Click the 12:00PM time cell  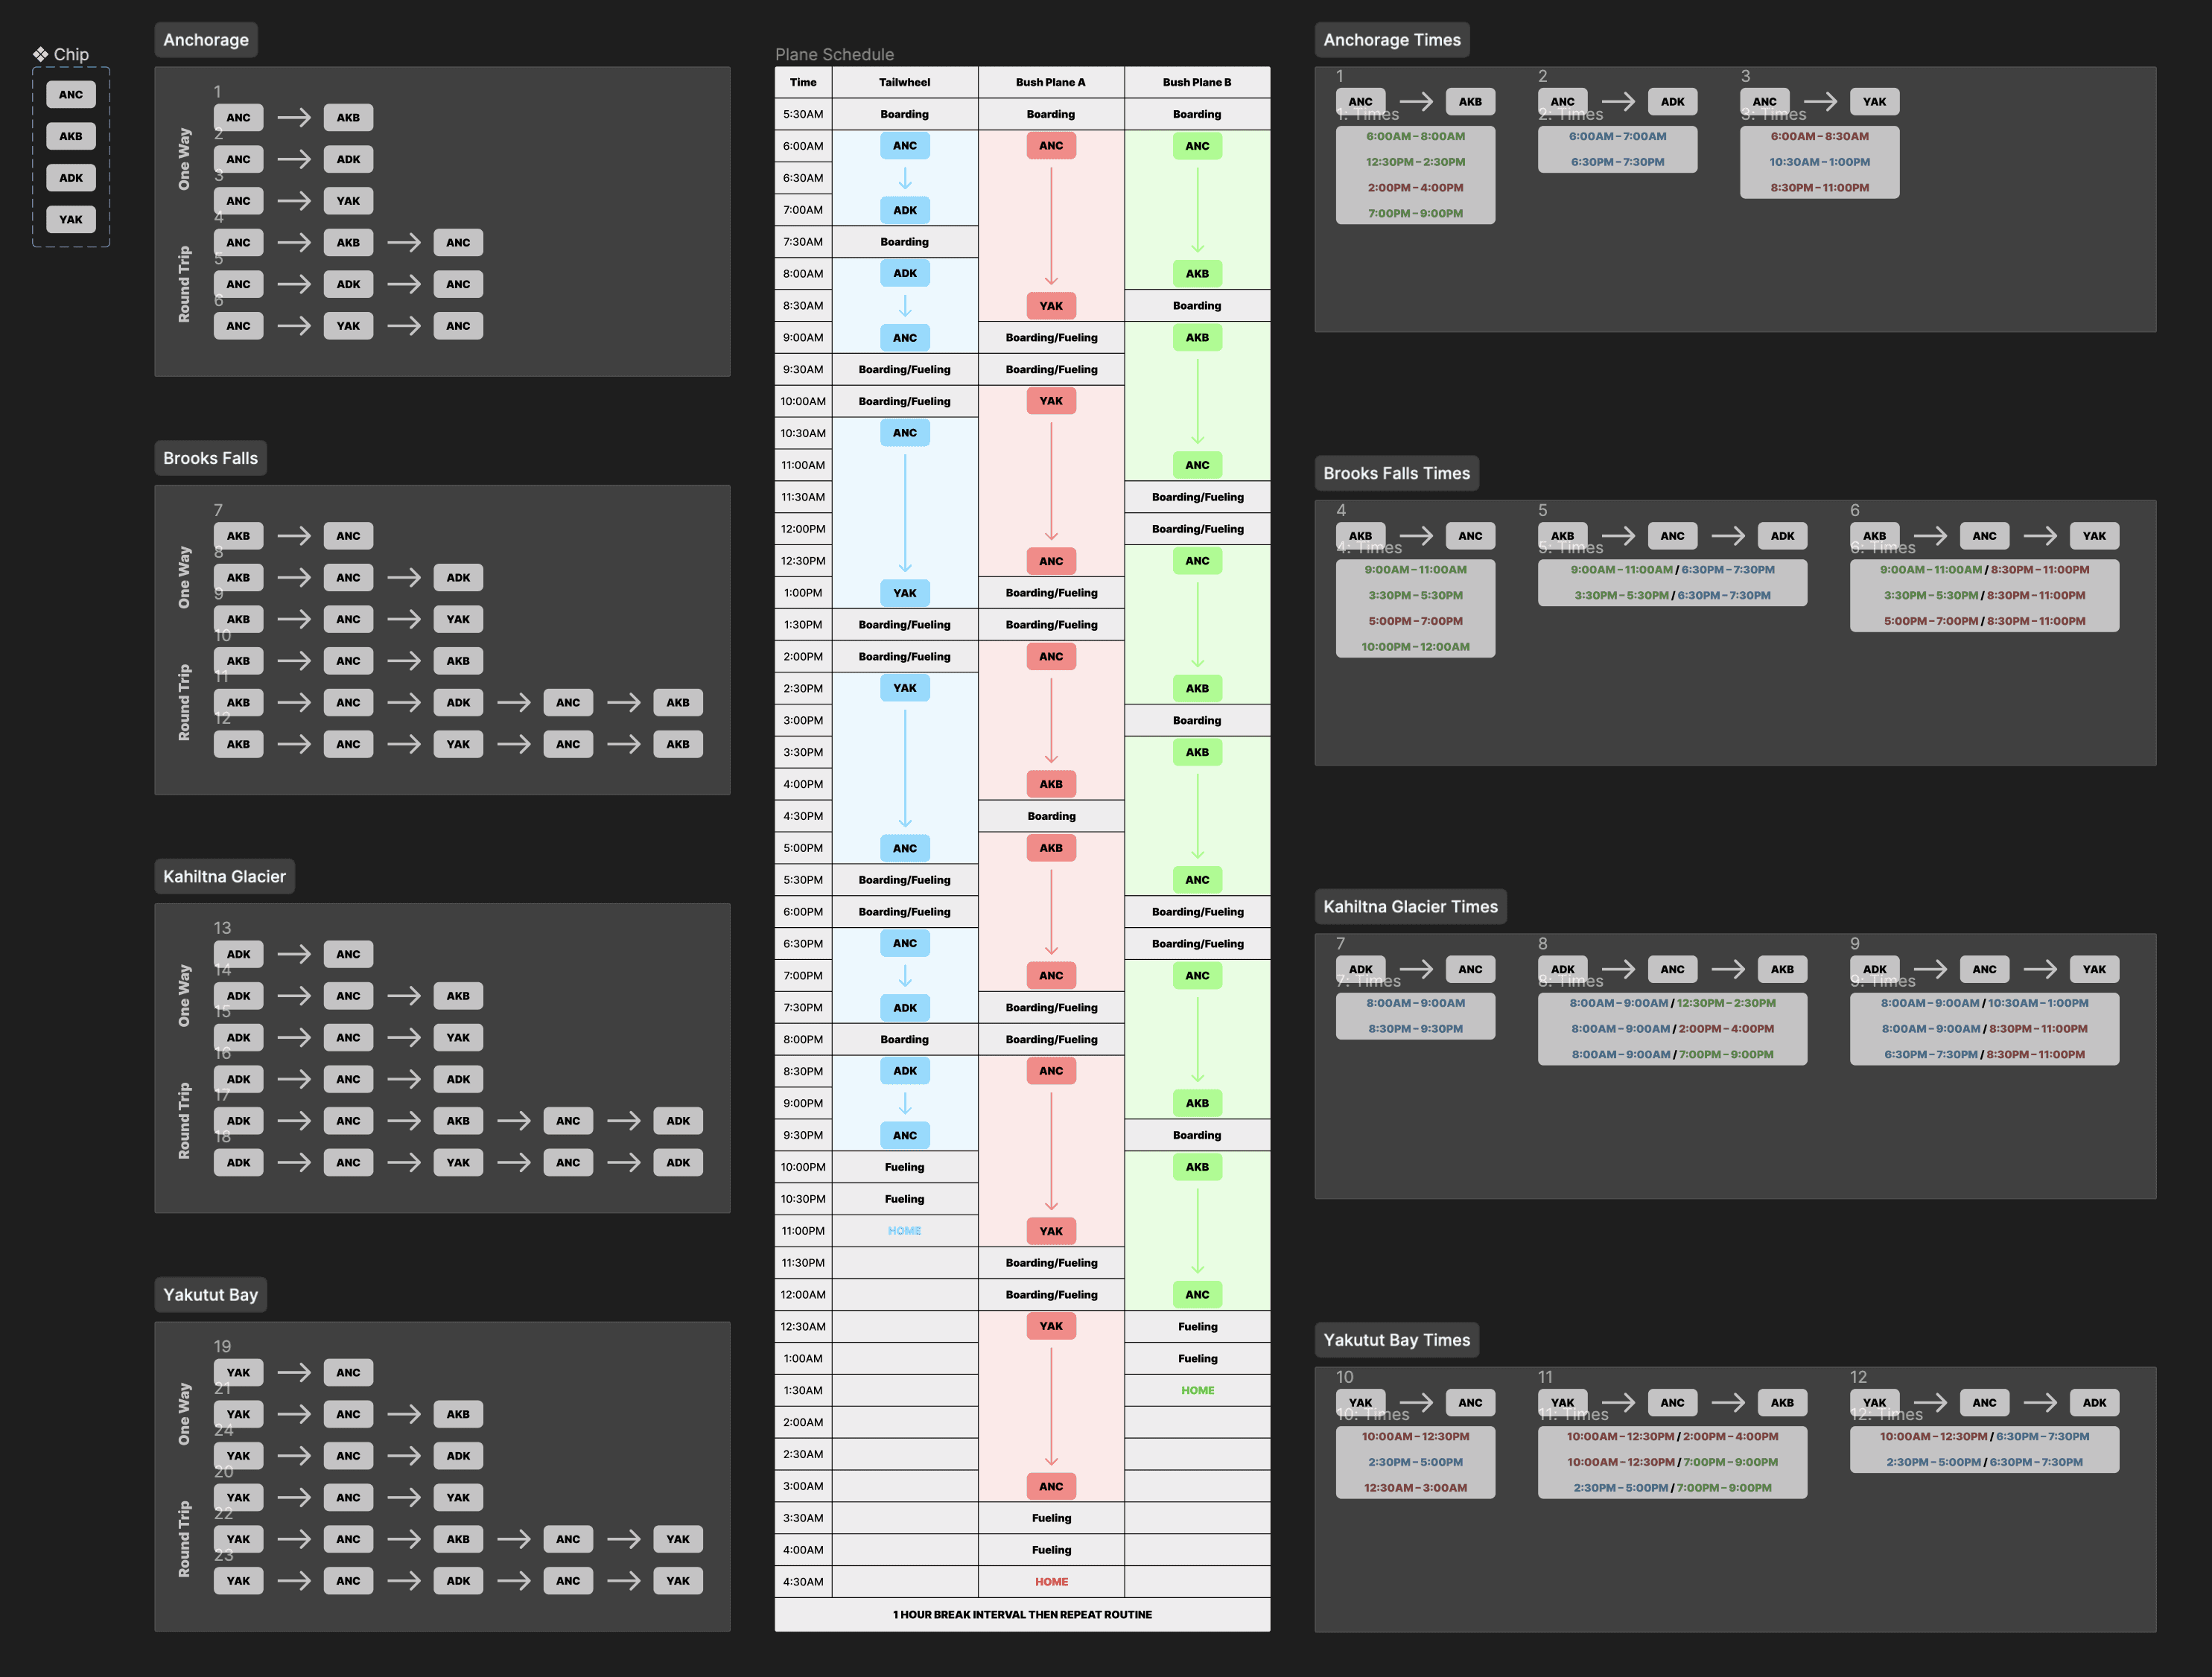click(803, 529)
